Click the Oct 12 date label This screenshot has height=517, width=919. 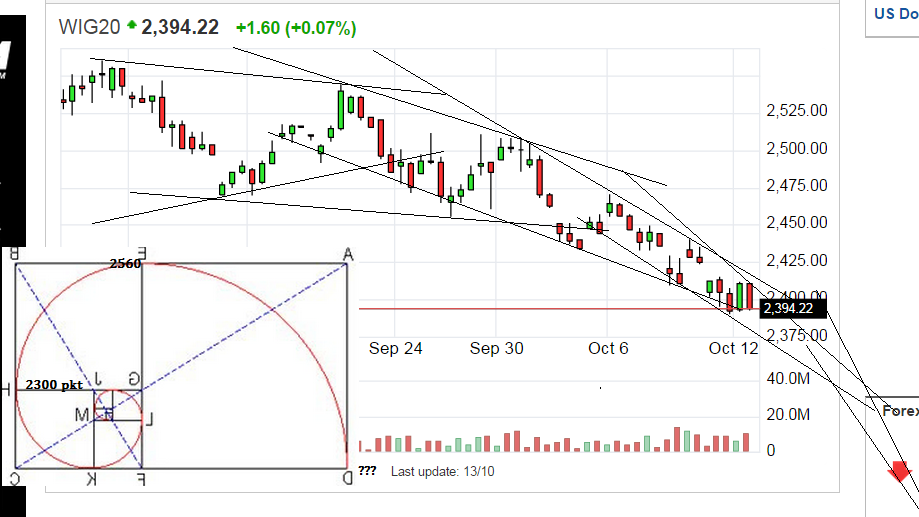(x=734, y=348)
